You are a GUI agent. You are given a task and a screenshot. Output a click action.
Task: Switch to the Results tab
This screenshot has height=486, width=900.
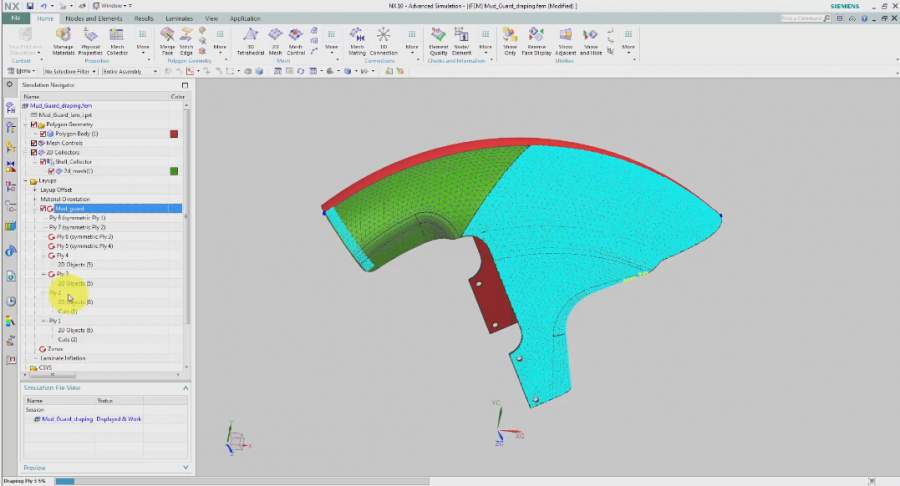click(143, 18)
